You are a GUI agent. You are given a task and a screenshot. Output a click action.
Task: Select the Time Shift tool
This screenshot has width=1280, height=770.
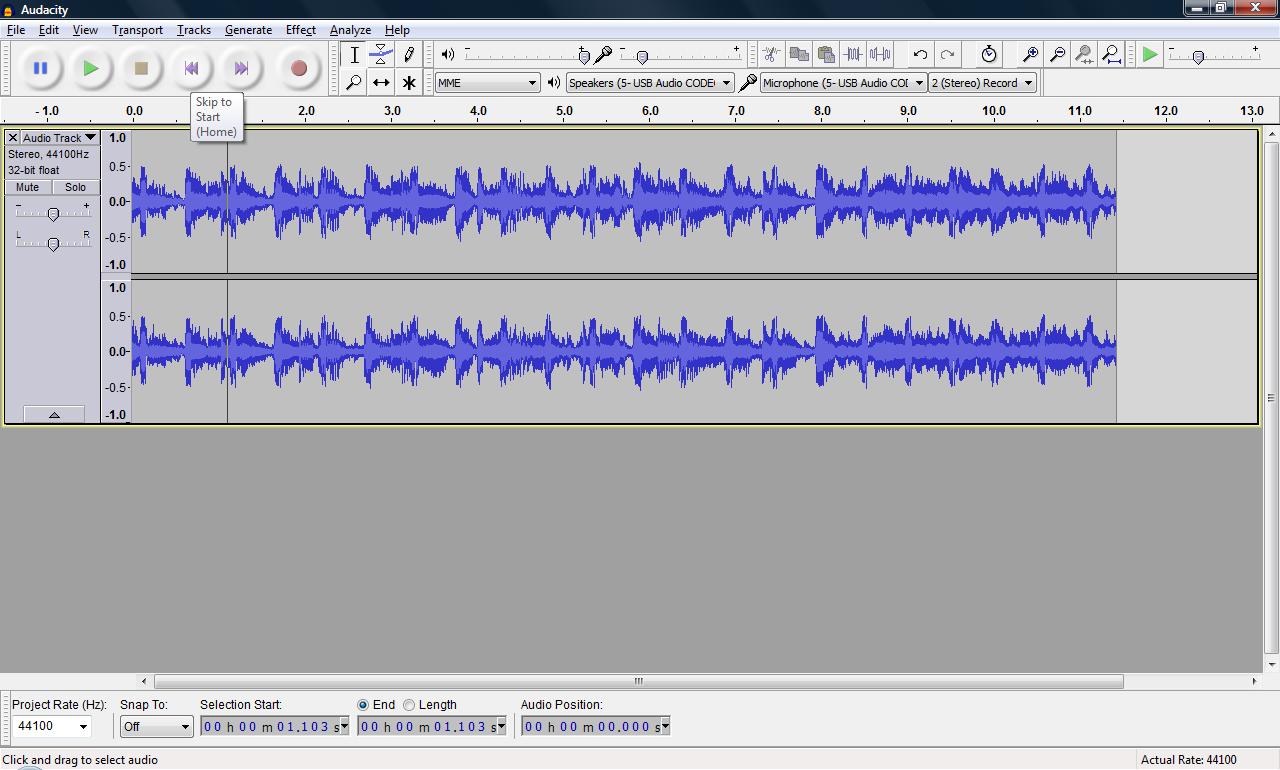tap(381, 82)
